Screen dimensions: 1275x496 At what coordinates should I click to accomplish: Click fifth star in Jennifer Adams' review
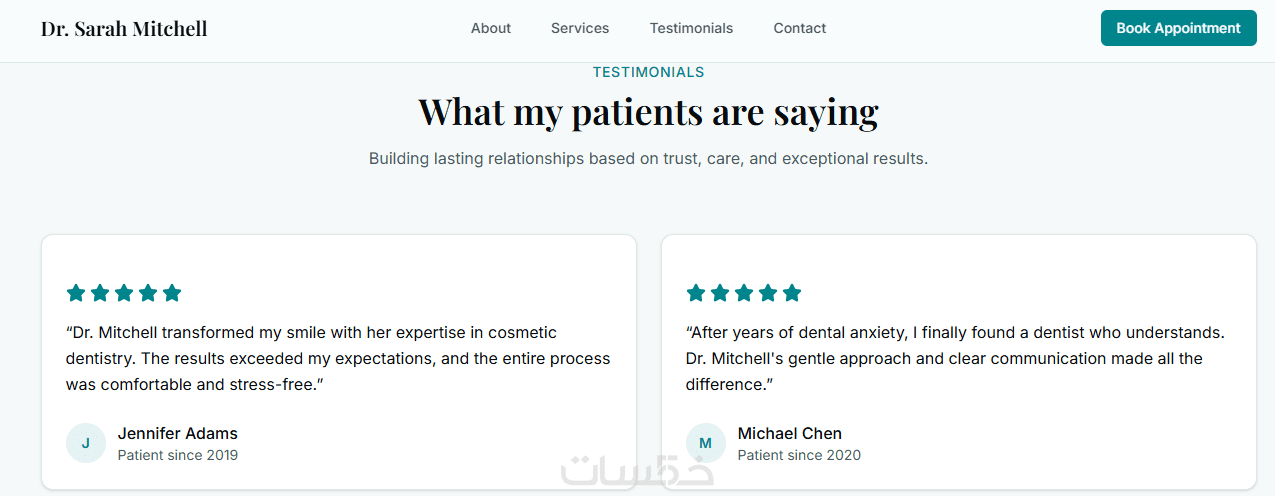click(172, 293)
